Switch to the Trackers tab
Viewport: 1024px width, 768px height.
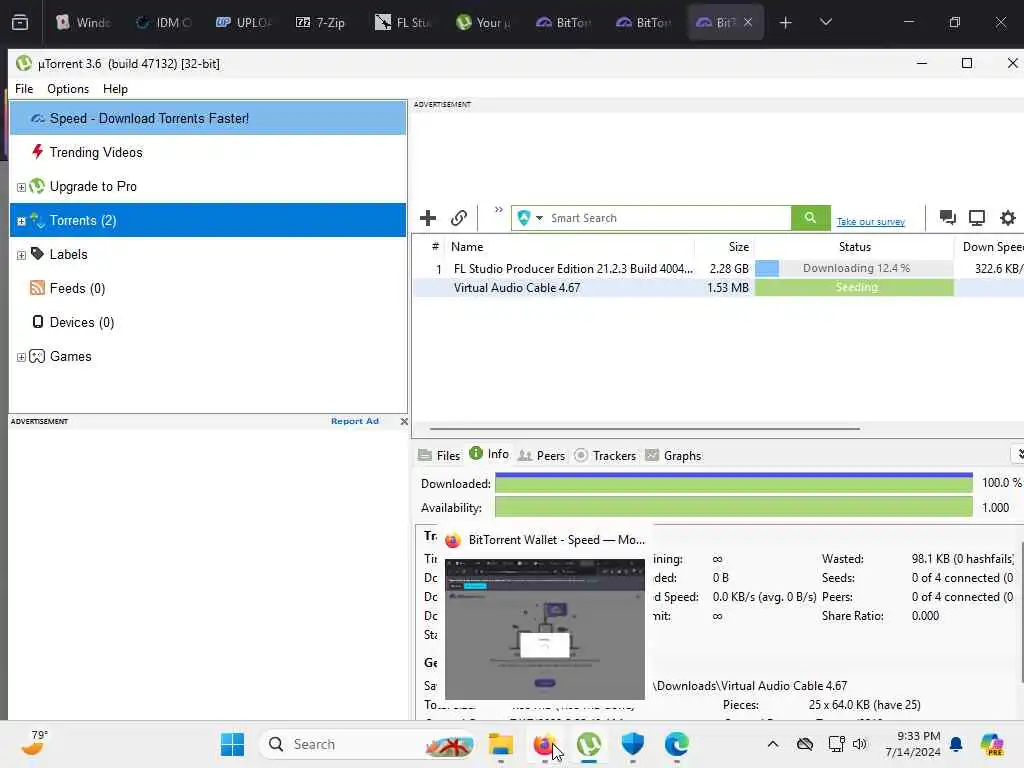605,455
